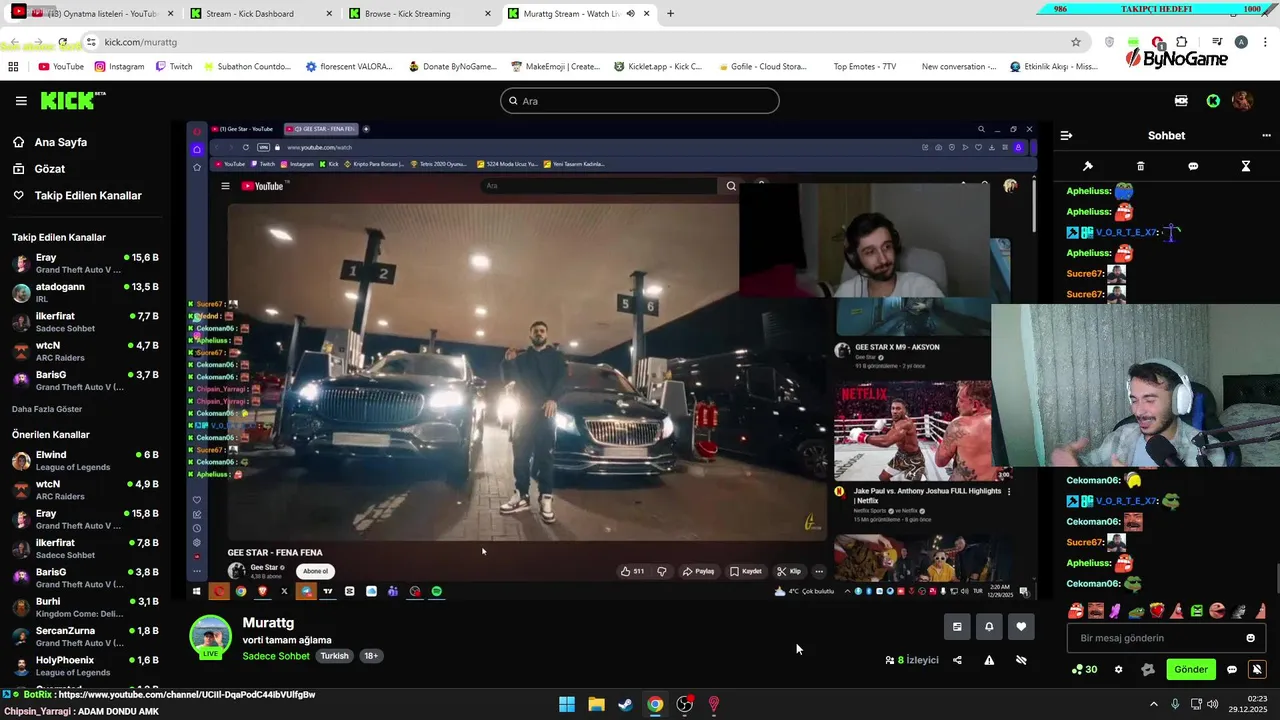Open Burhi recommended channel
Screen dimensions: 1280x720
[x=85, y=608]
